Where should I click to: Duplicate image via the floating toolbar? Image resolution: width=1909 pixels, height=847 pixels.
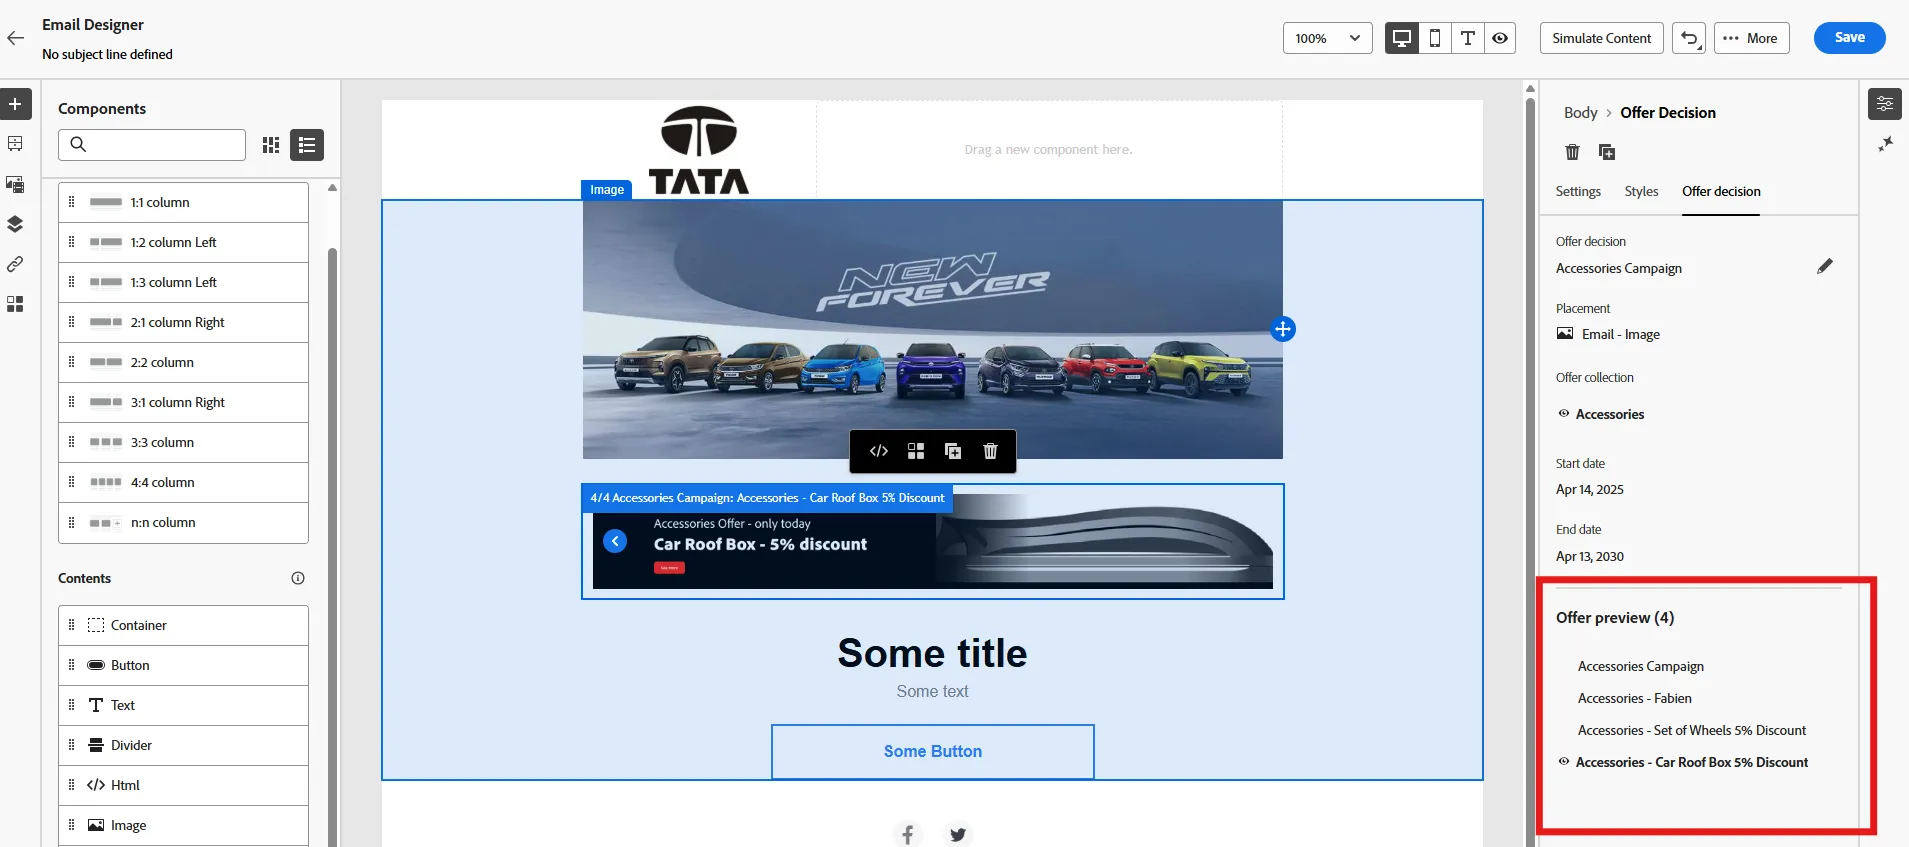click(953, 451)
